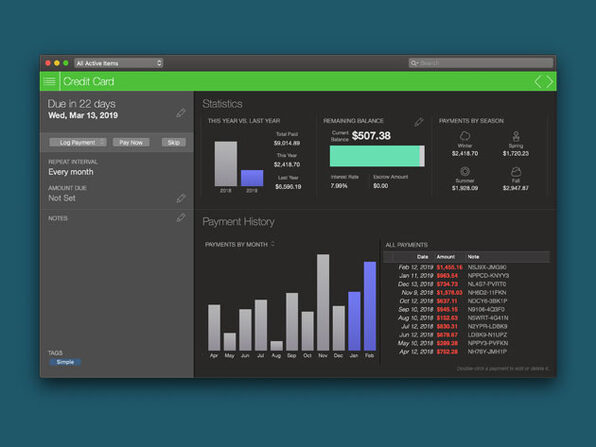Click the $507.38 current balance value
This screenshot has width=596, height=447.
[x=371, y=136]
